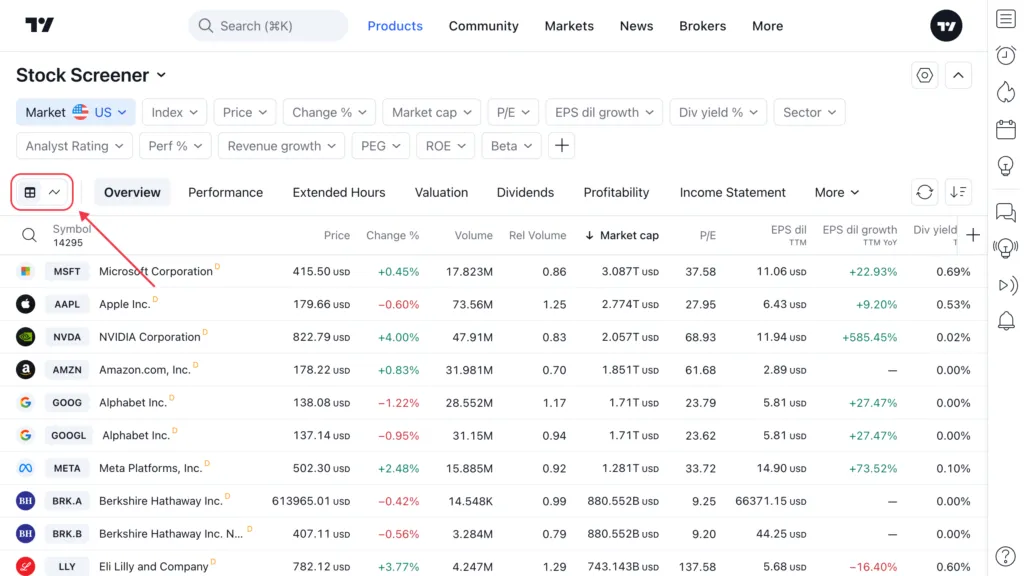Open the EPS dil growth filter dropdown

[604, 112]
